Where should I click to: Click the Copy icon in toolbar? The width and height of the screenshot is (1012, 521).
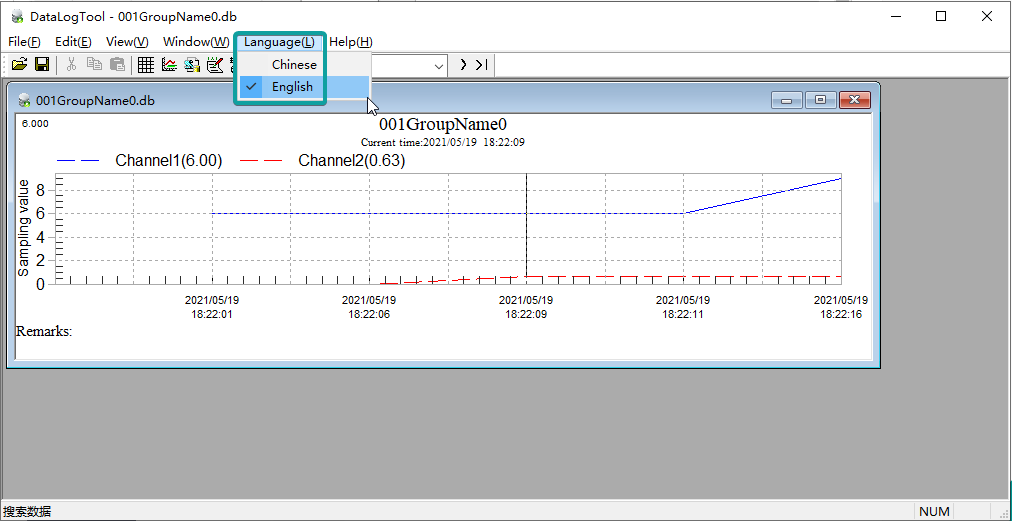[x=95, y=65]
